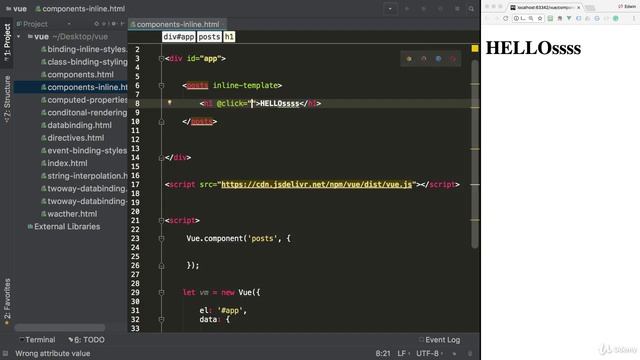
Task: Open wacther.html in project tree
Action: [69, 214]
